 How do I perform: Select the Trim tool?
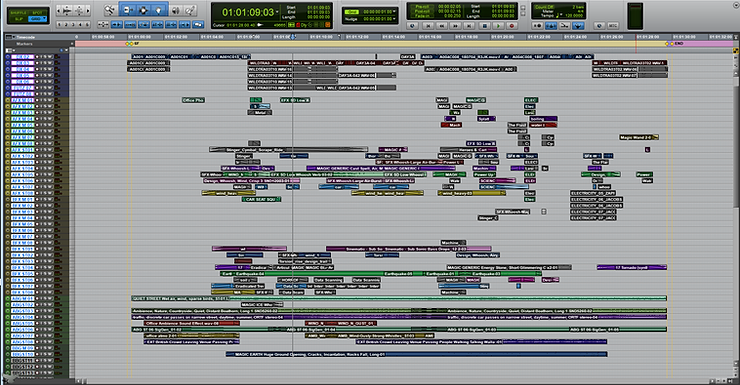point(128,10)
